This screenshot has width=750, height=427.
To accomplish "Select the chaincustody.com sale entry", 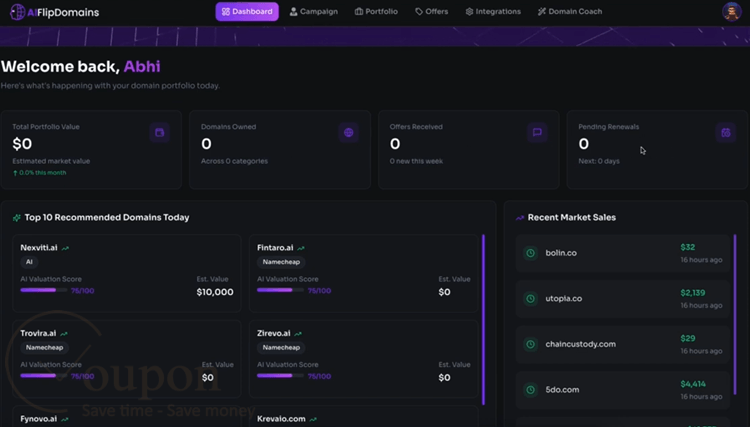I will tap(623, 344).
